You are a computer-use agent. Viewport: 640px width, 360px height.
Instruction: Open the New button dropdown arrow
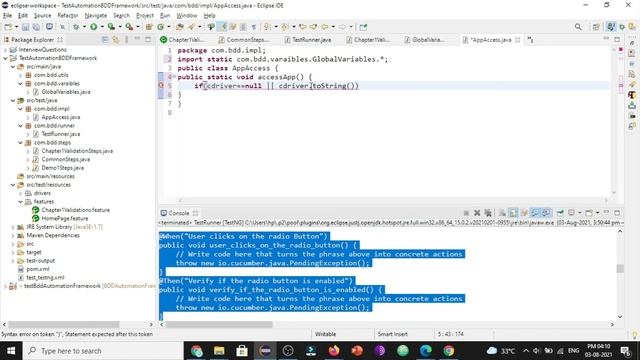click(16, 27)
